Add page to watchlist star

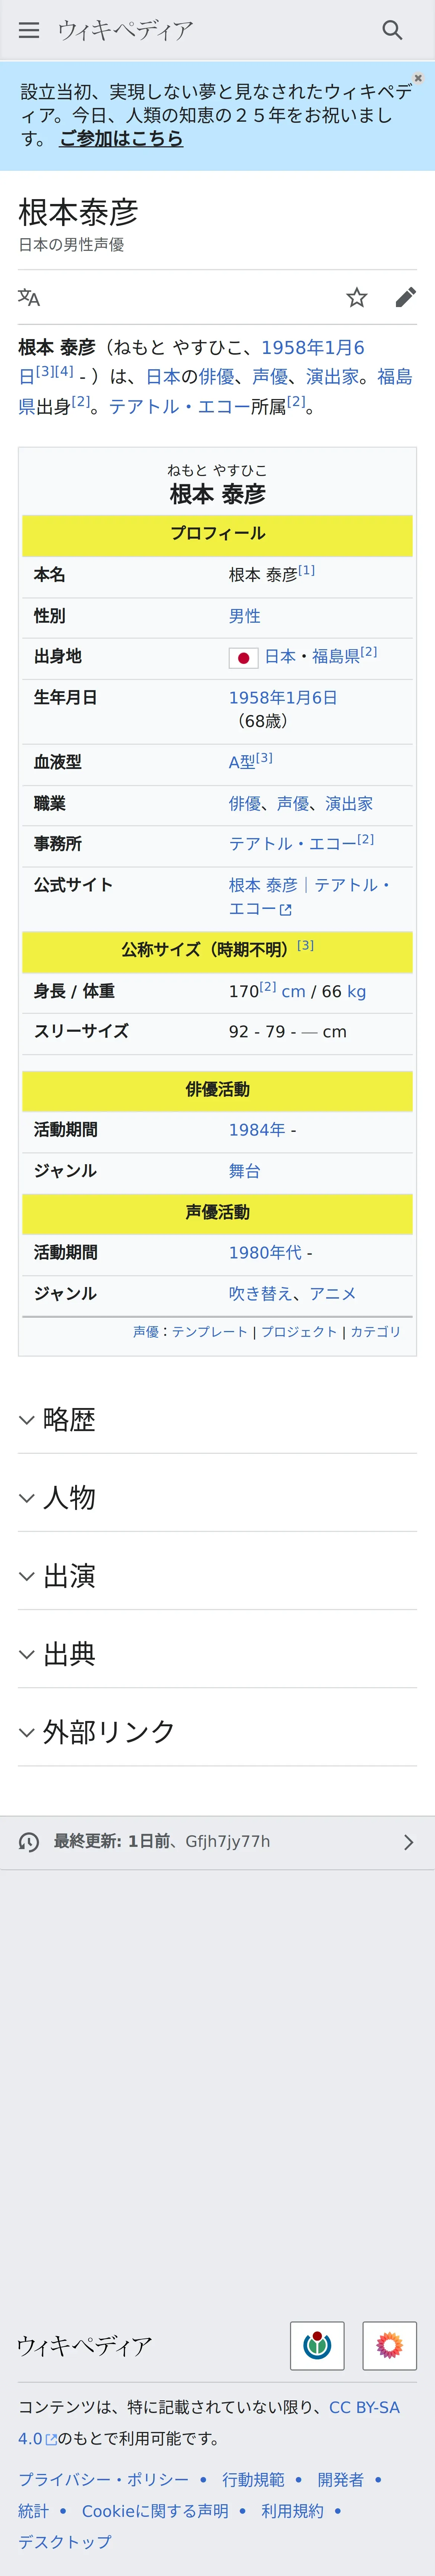(x=357, y=297)
